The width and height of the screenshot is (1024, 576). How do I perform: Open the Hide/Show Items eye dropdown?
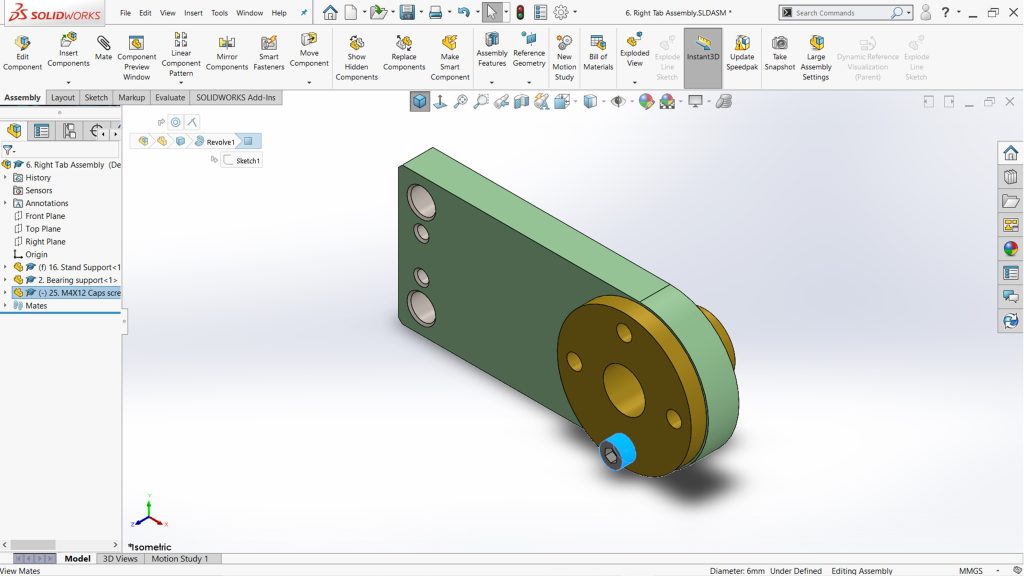pos(620,101)
